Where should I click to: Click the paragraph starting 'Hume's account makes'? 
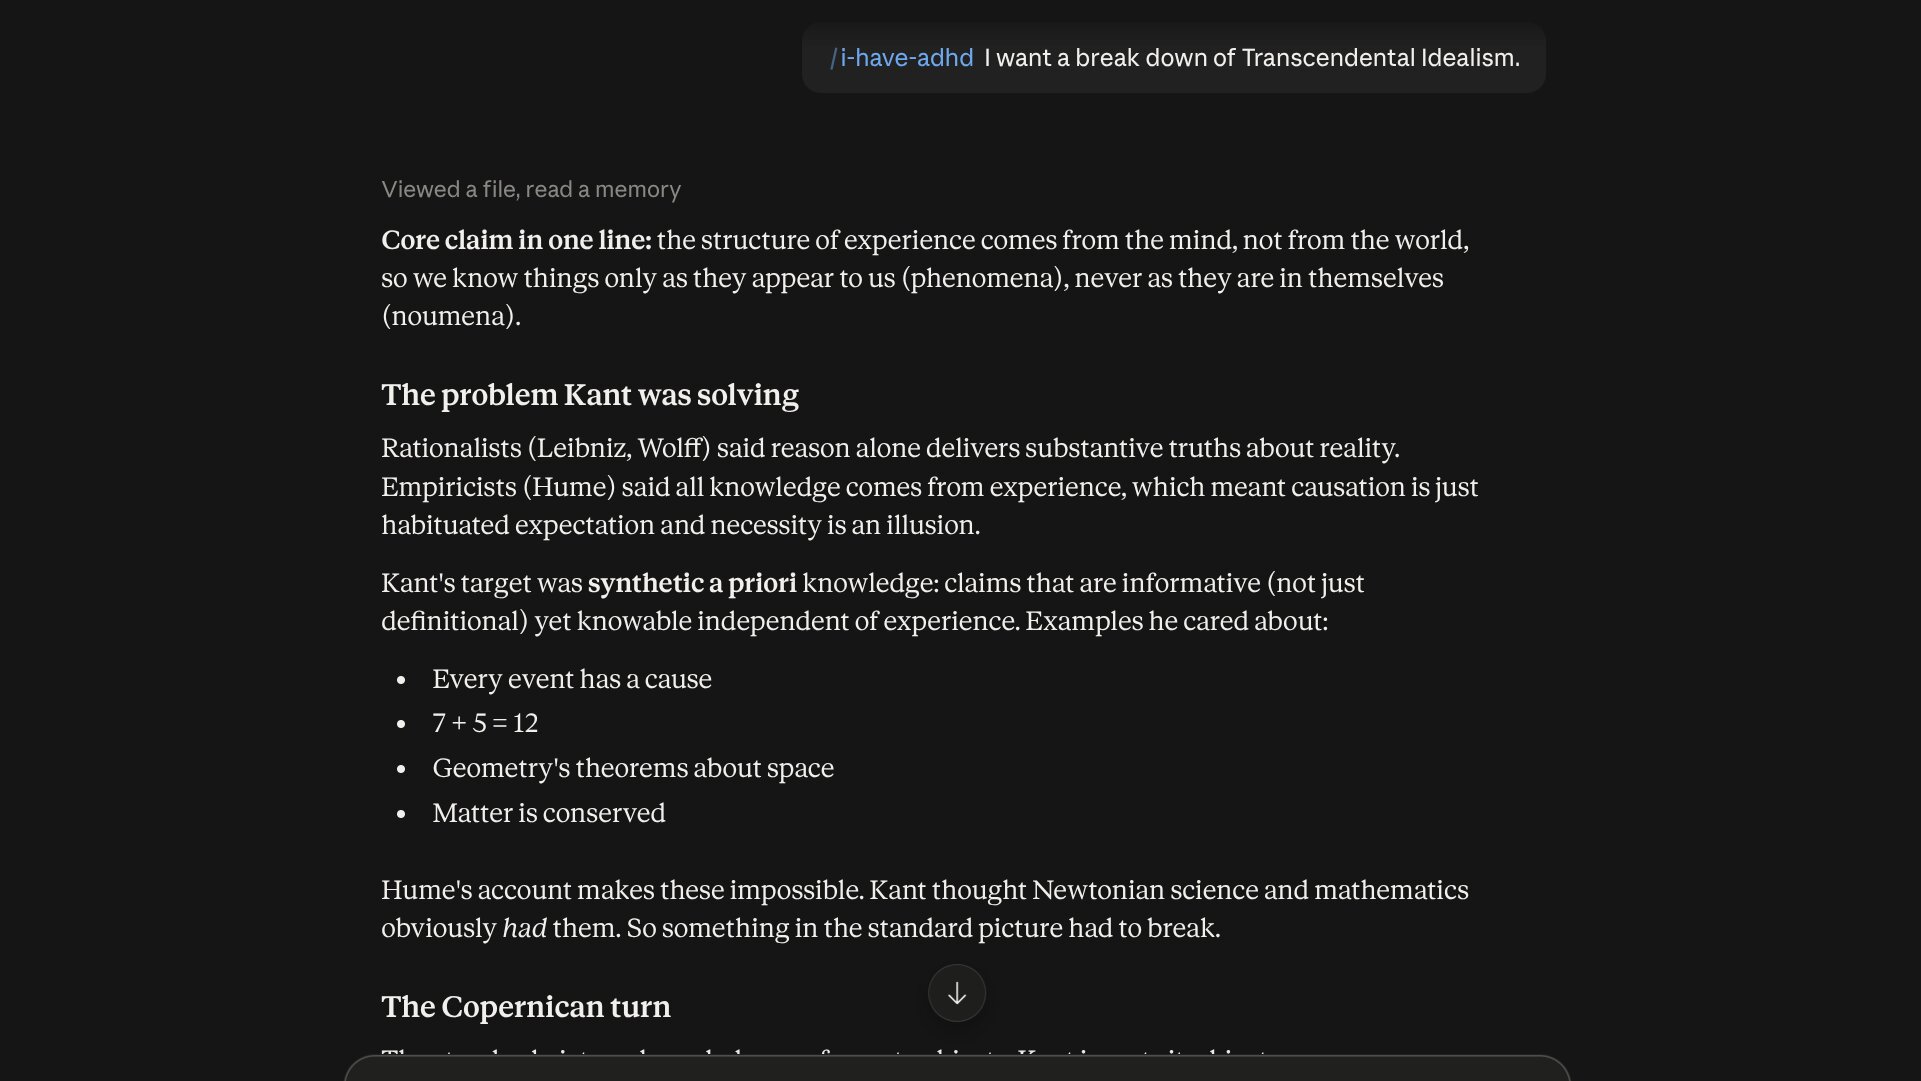tap(925, 909)
